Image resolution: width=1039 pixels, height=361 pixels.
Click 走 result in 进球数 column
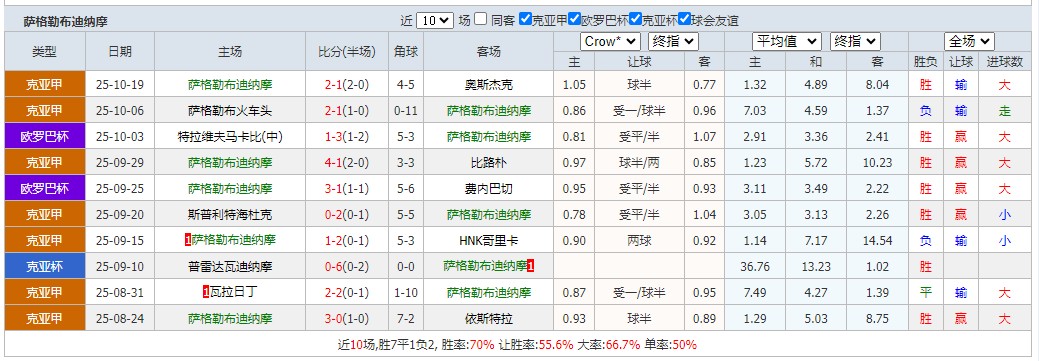1005,111
